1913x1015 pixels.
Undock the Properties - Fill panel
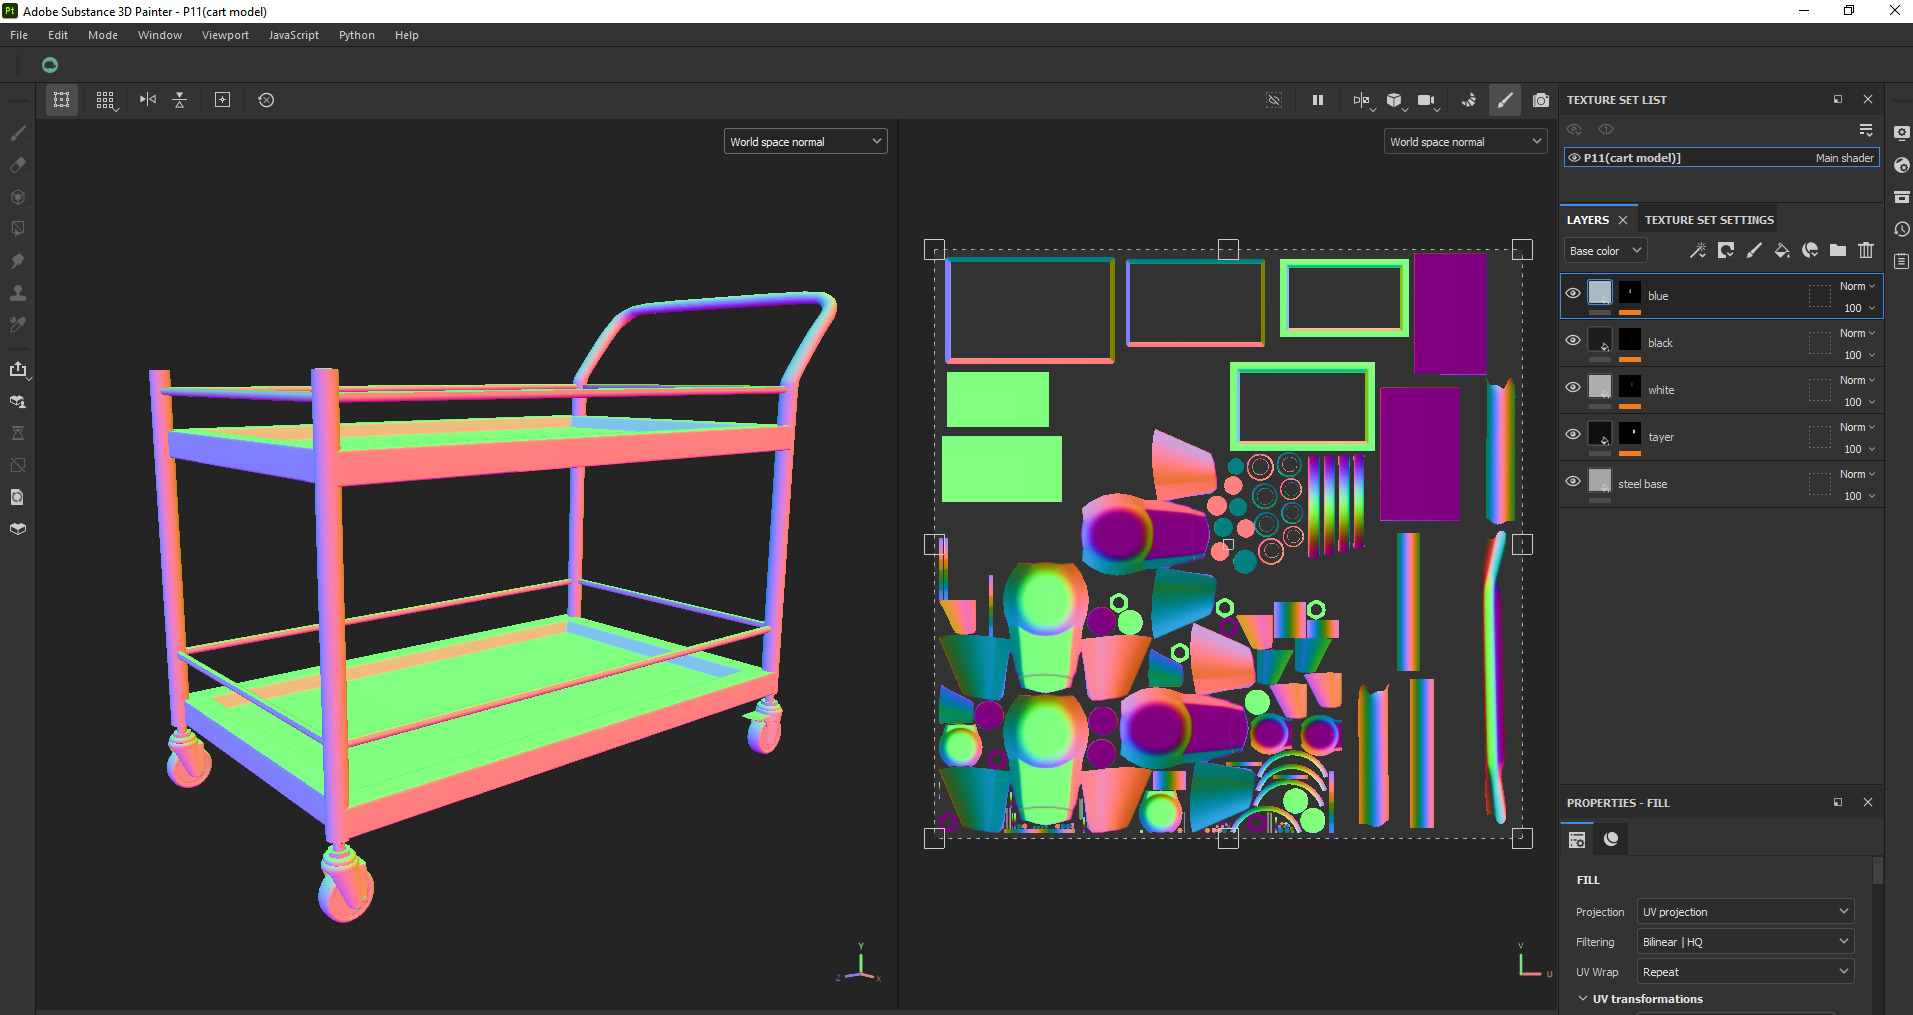1838,802
